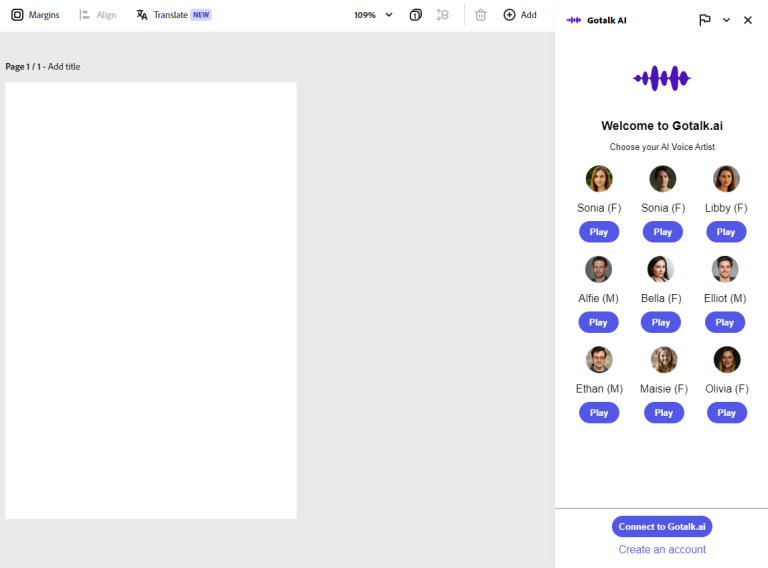Click the blank white page canvas
Screen dimensions: 768x568
pos(151,301)
